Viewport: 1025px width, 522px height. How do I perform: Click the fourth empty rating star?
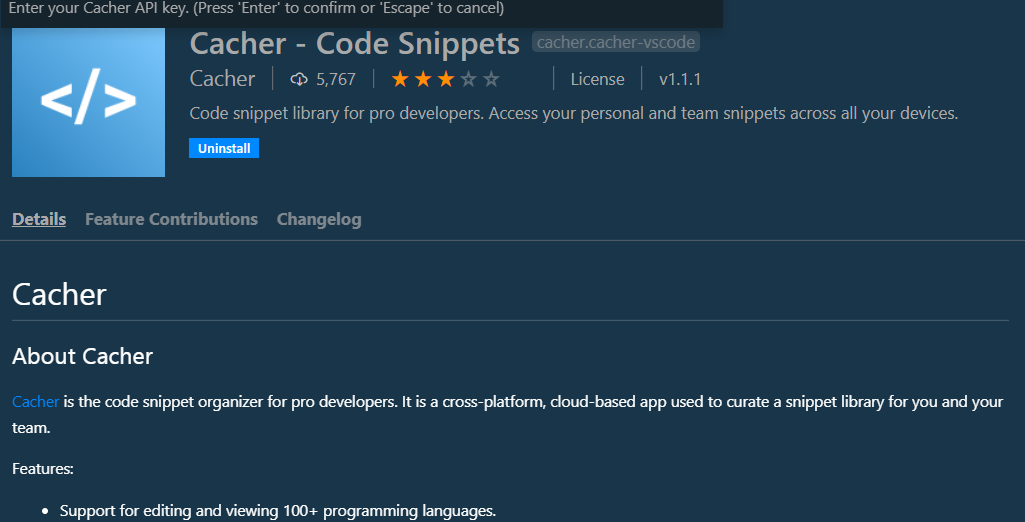coord(469,79)
